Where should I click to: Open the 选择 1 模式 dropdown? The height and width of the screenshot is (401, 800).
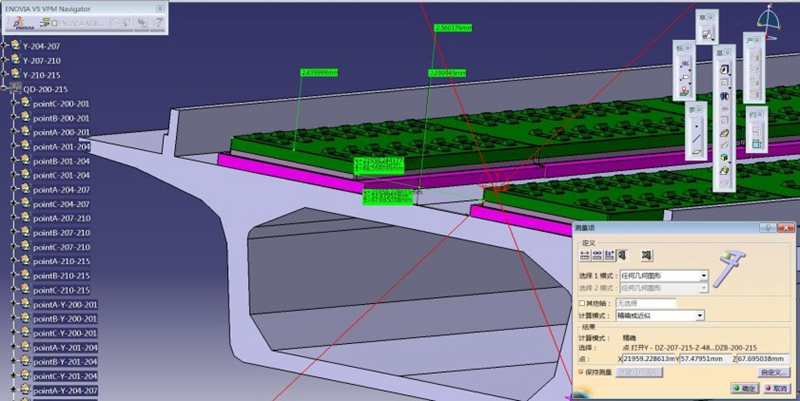[x=703, y=275]
